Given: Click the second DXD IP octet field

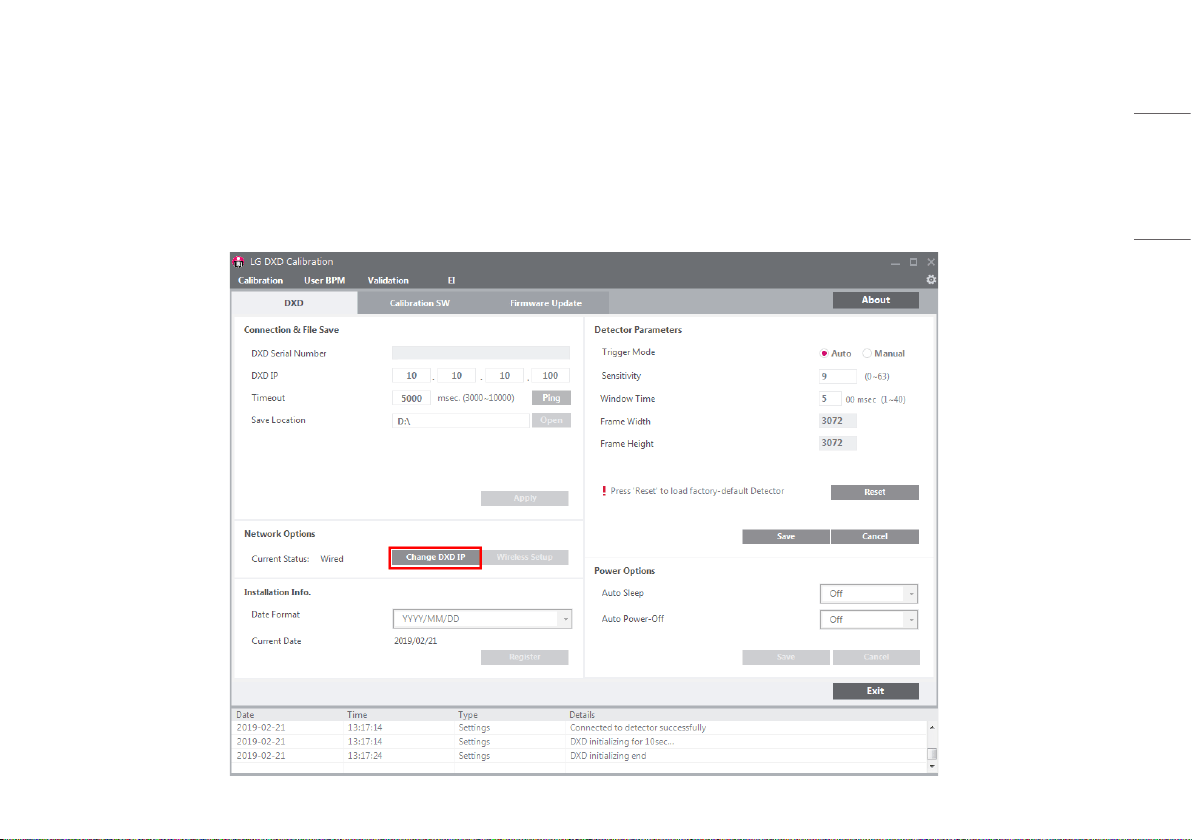Looking at the screenshot, I should [x=456, y=376].
